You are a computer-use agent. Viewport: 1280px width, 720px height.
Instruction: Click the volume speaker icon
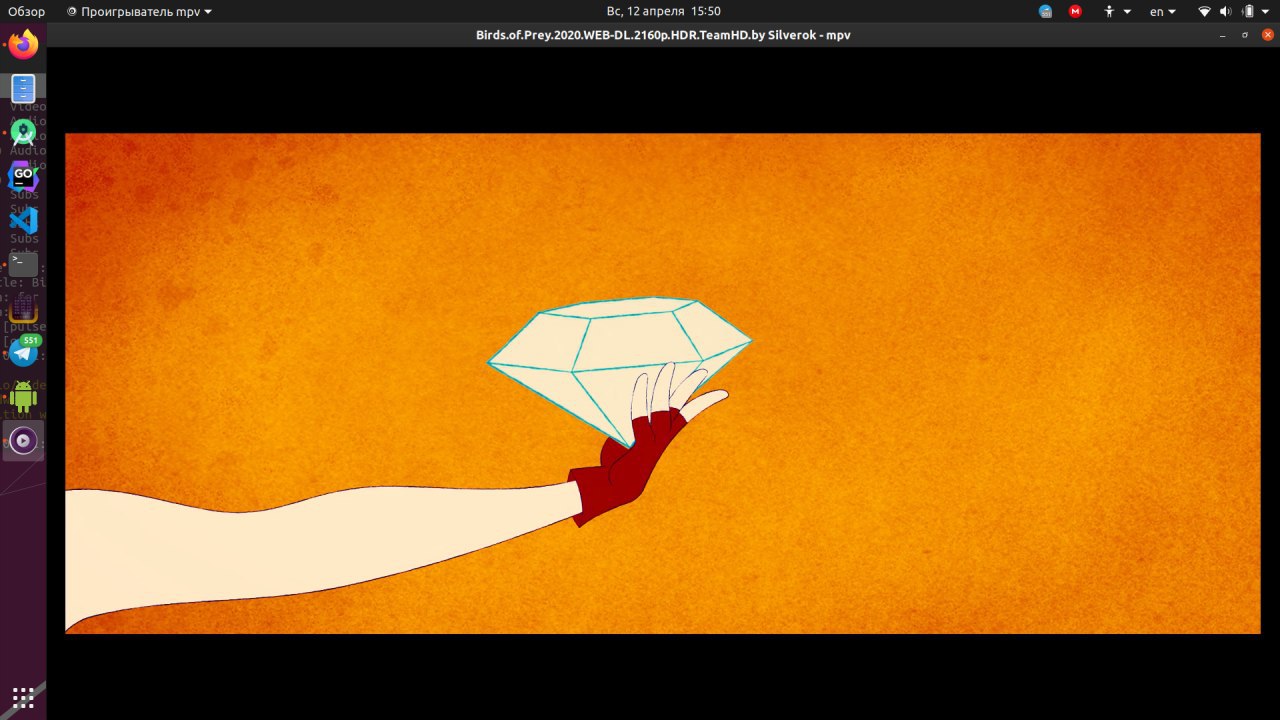1225,11
